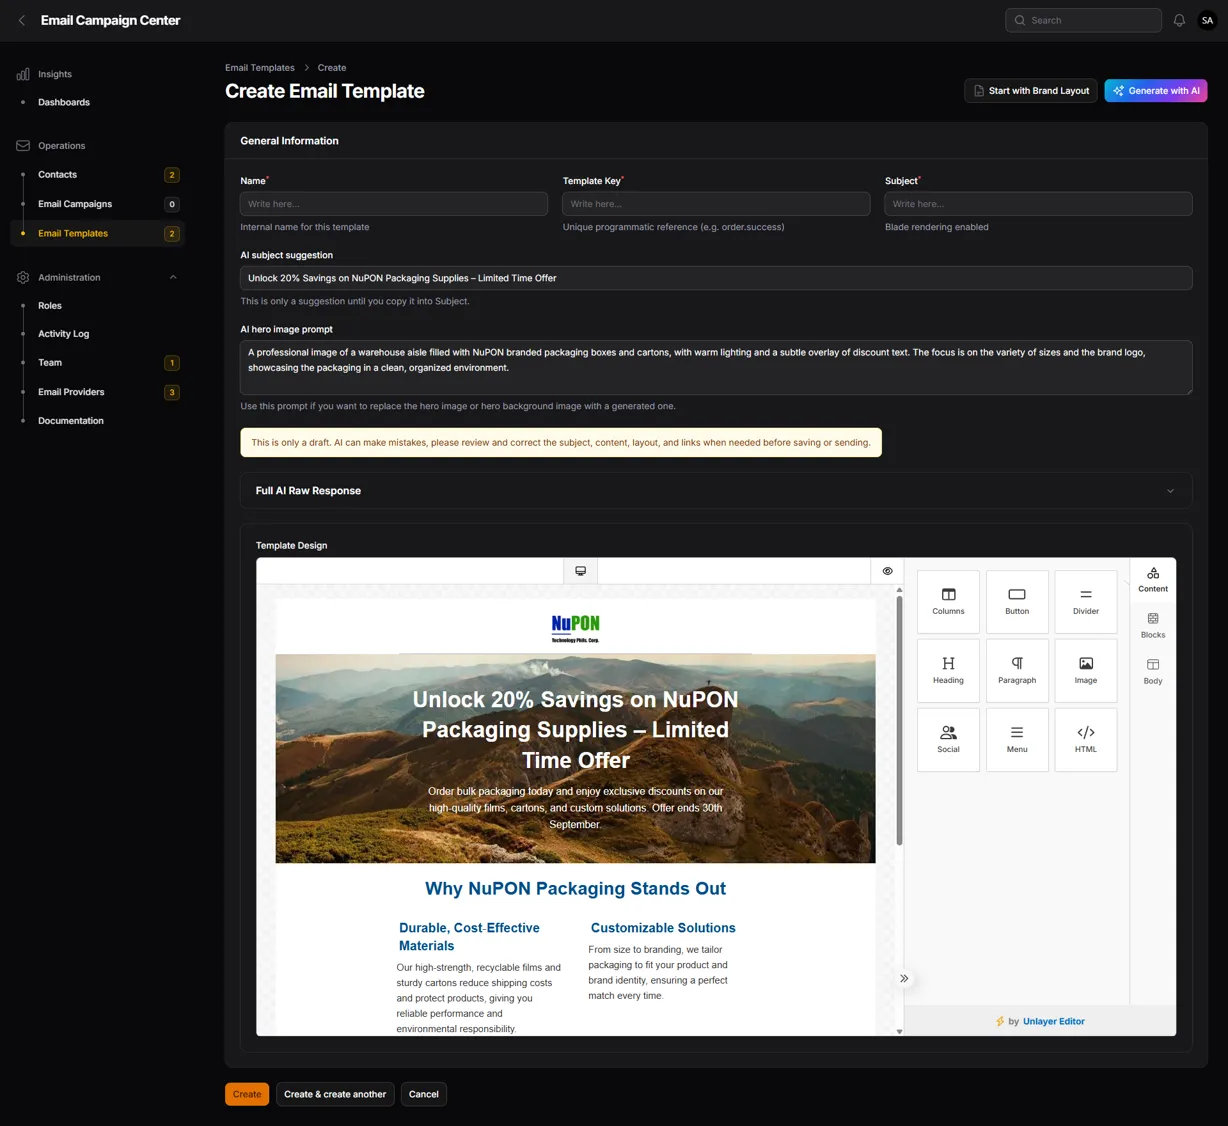Toggle the eye preview in Template Design
This screenshot has height=1126, width=1228.
point(887,571)
